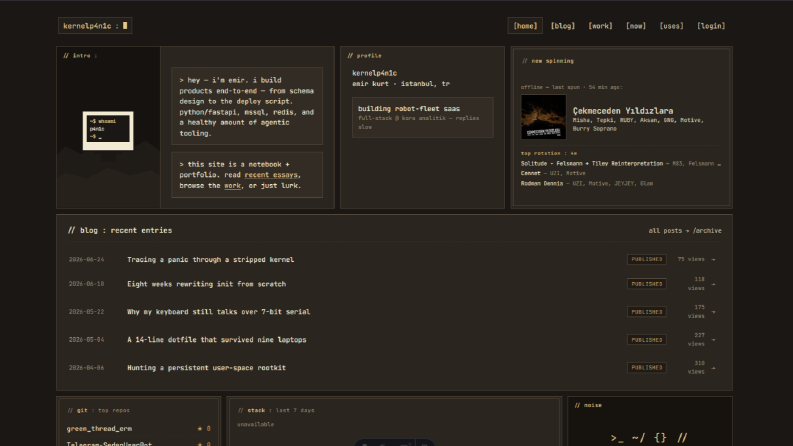Image resolution: width=793 pixels, height=446 pixels.
Task: Open the 'Rodman Dennis' track
Action: (x=542, y=184)
